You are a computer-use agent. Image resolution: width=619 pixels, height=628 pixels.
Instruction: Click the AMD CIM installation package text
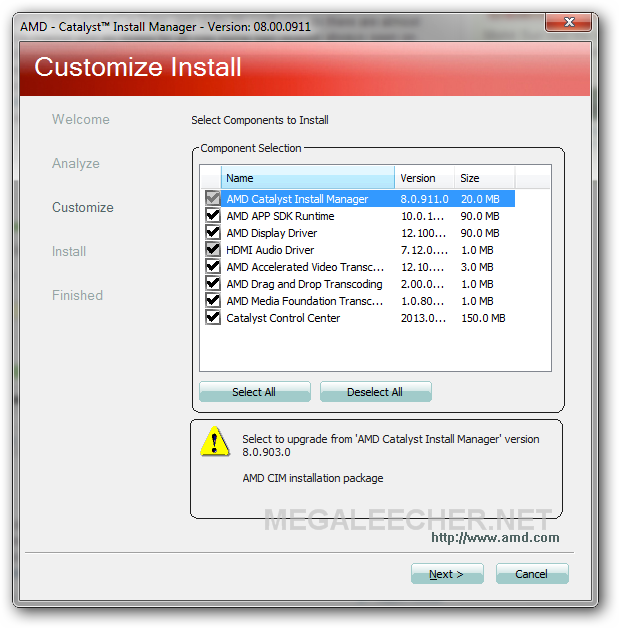[x=313, y=478]
